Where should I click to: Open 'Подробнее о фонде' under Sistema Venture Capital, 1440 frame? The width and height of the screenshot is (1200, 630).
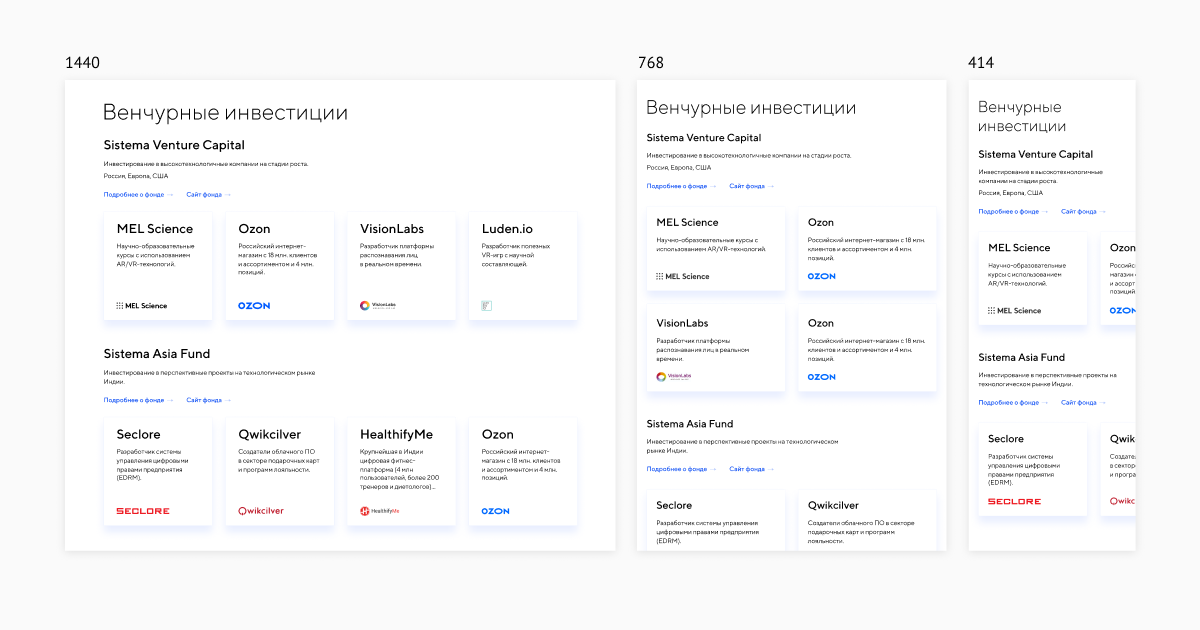click(x=138, y=195)
